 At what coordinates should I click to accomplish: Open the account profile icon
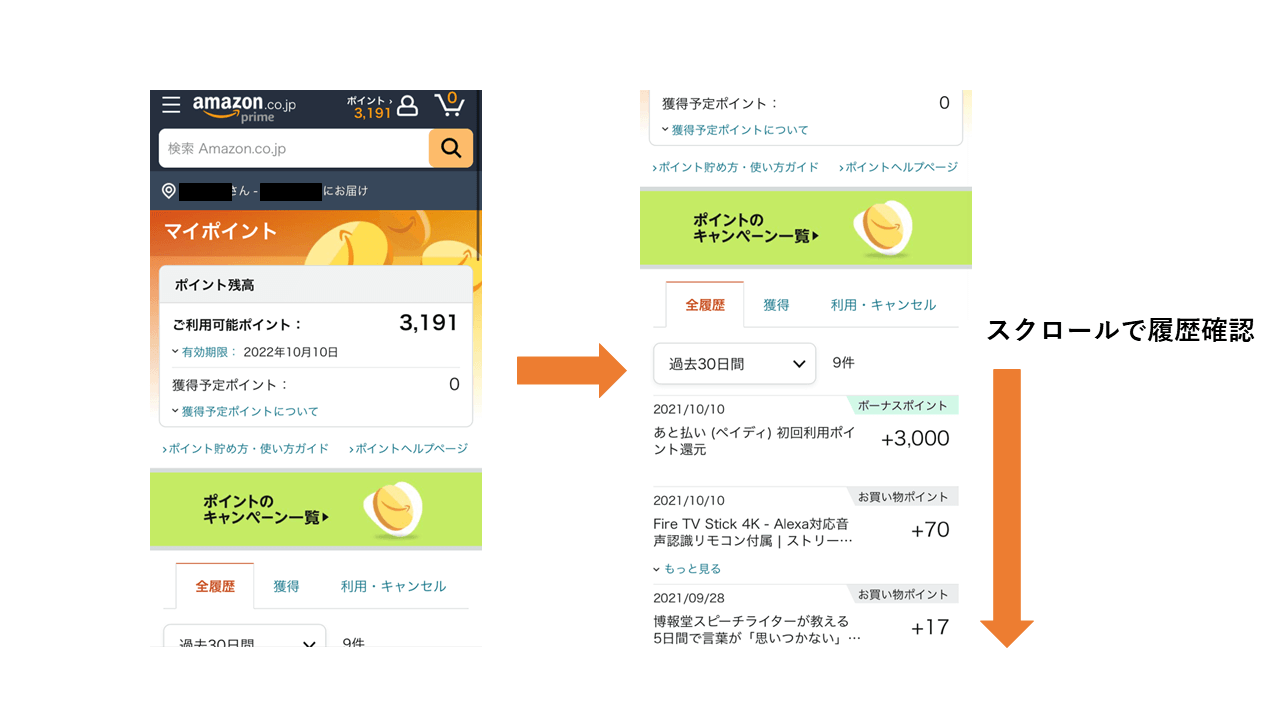(x=407, y=105)
